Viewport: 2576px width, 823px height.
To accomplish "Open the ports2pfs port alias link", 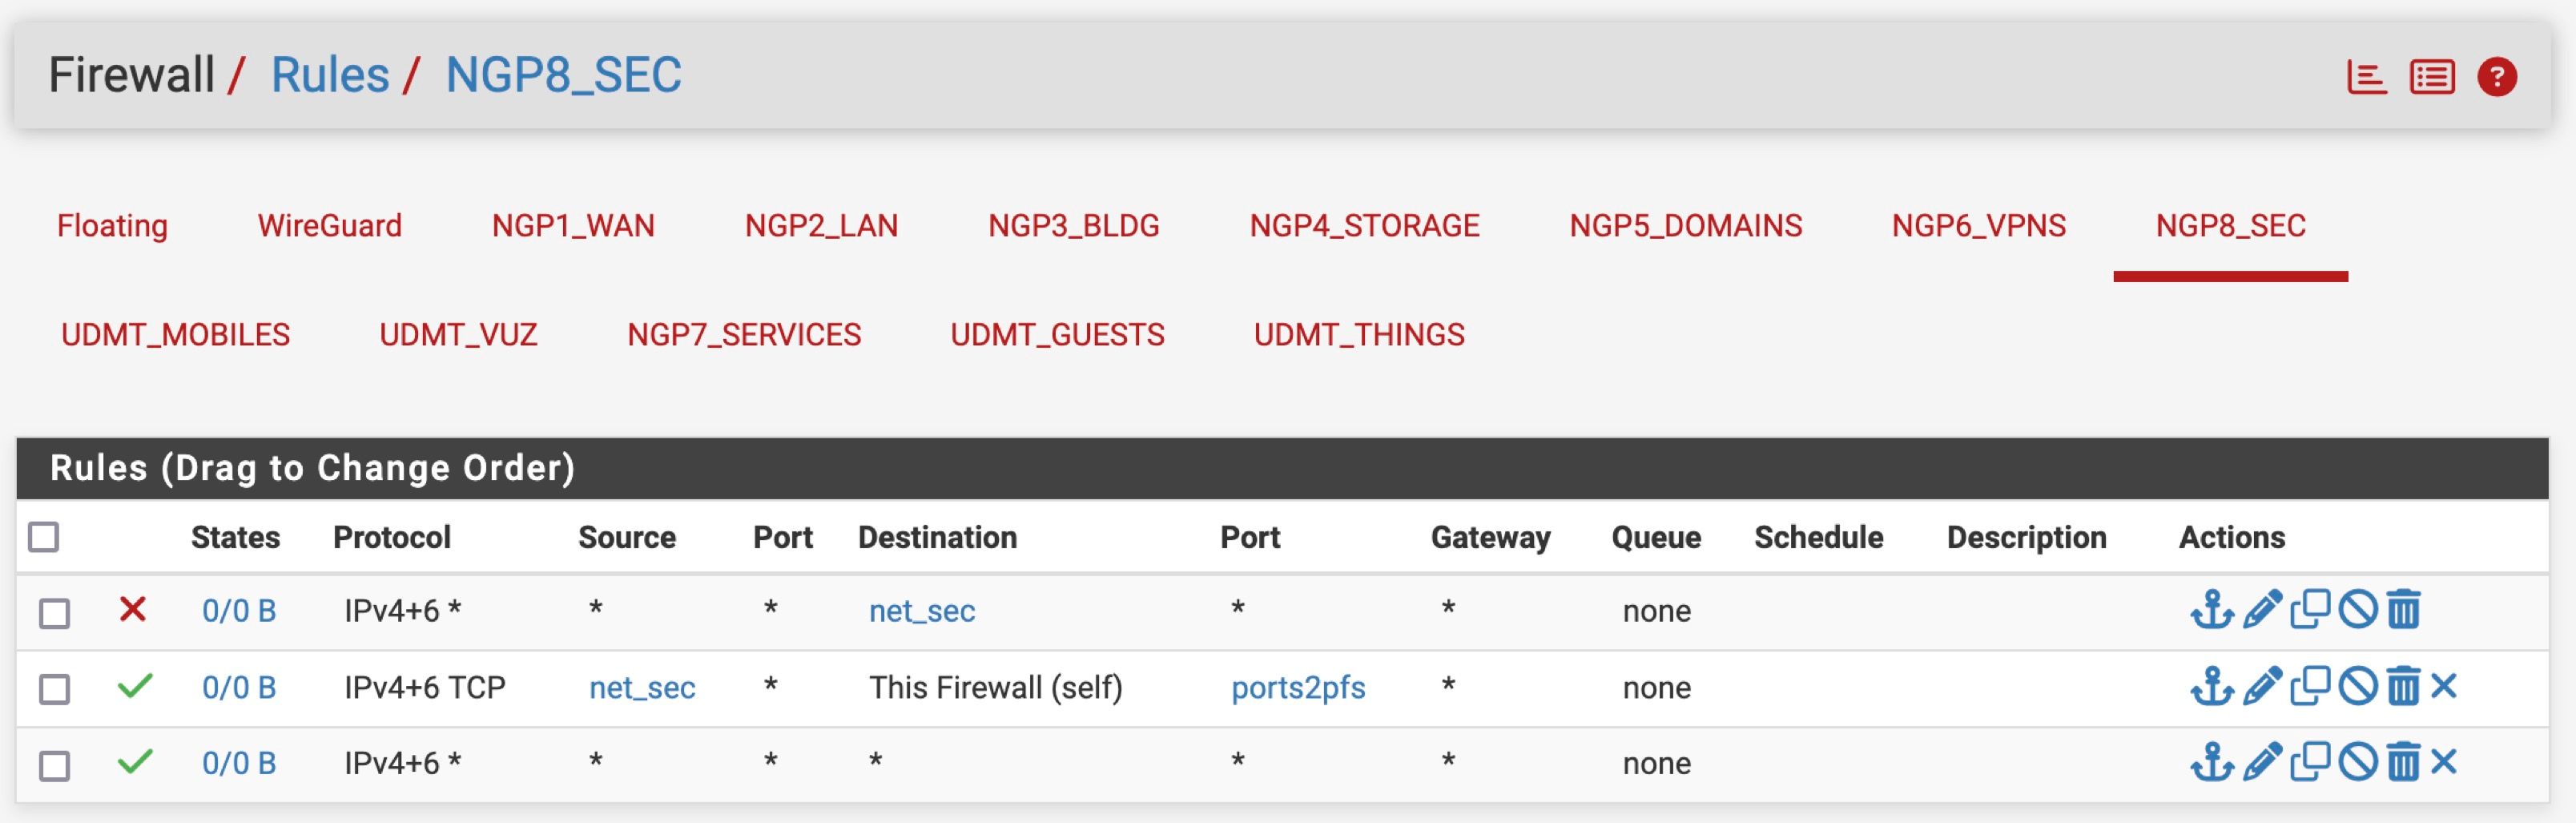I will (1297, 688).
